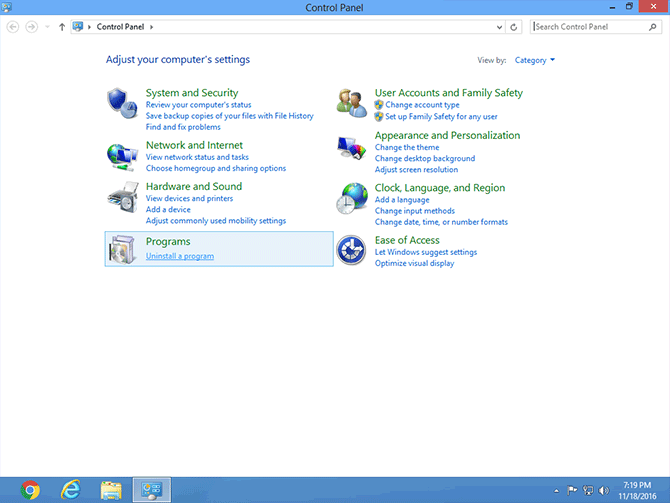This screenshot has width=670, height=503.
Task: Click Save backup copies with File History
Action: [x=229, y=116]
